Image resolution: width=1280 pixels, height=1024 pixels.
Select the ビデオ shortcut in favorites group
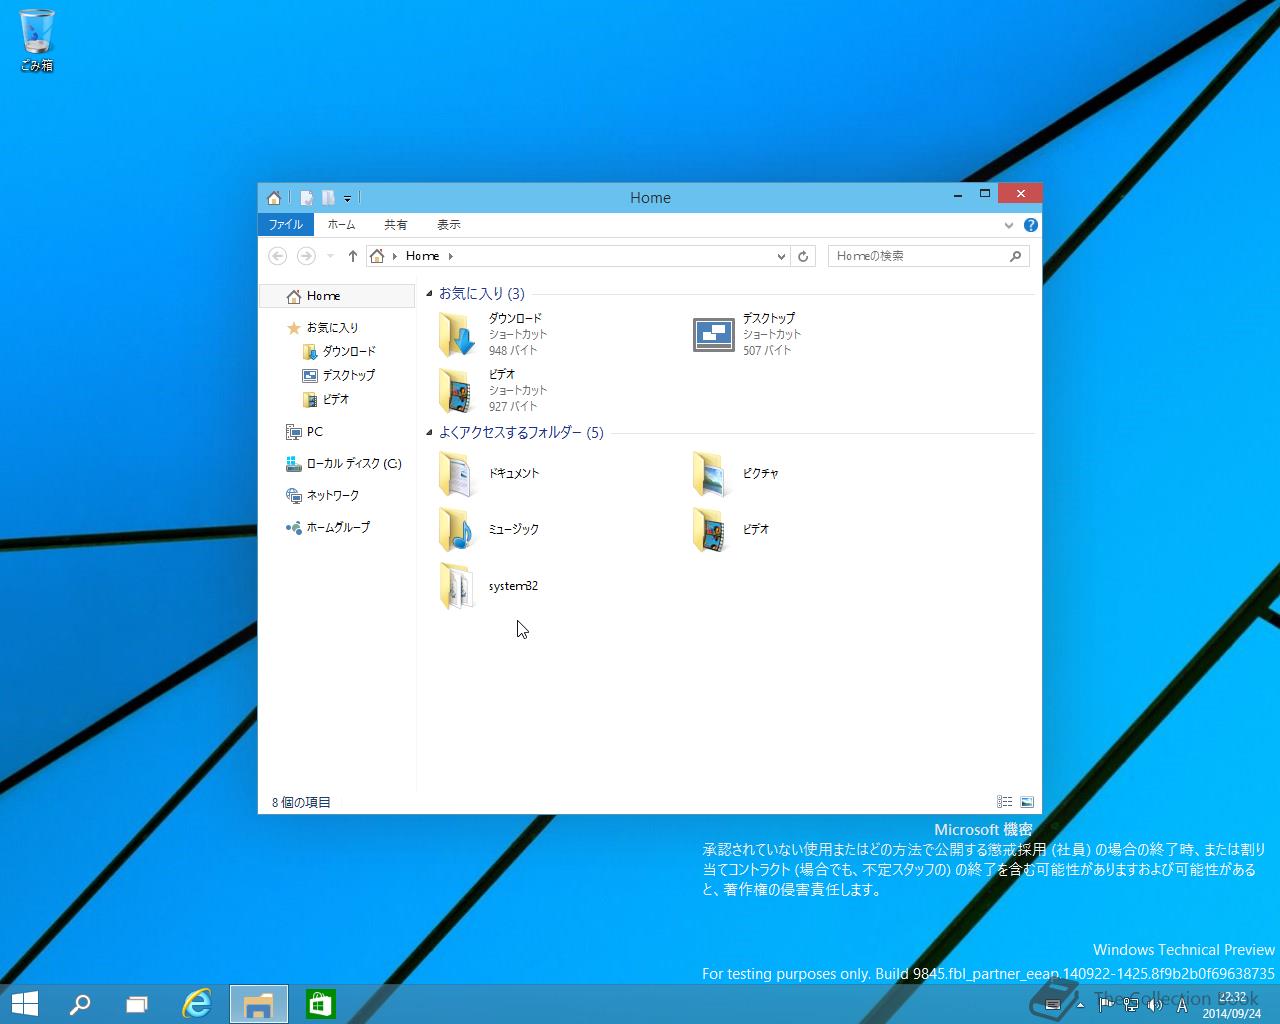click(457, 390)
